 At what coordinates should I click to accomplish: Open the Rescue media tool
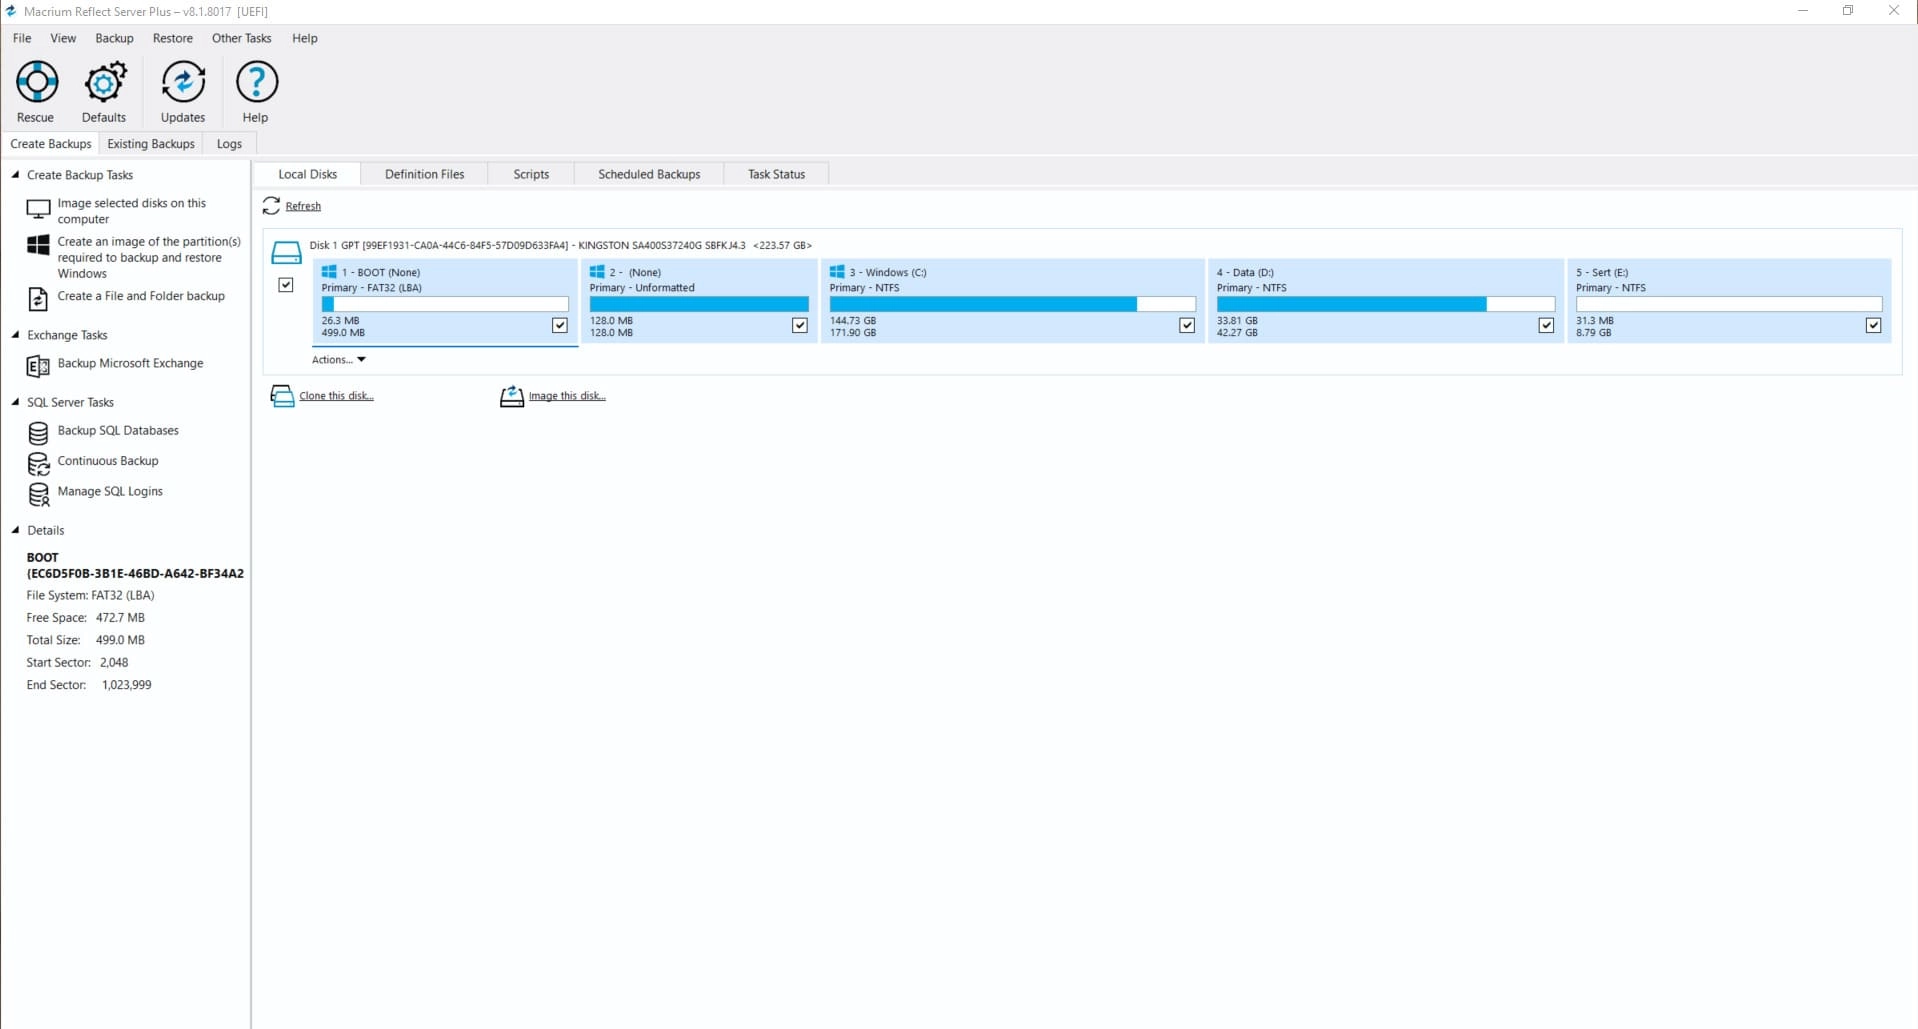[36, 82]
